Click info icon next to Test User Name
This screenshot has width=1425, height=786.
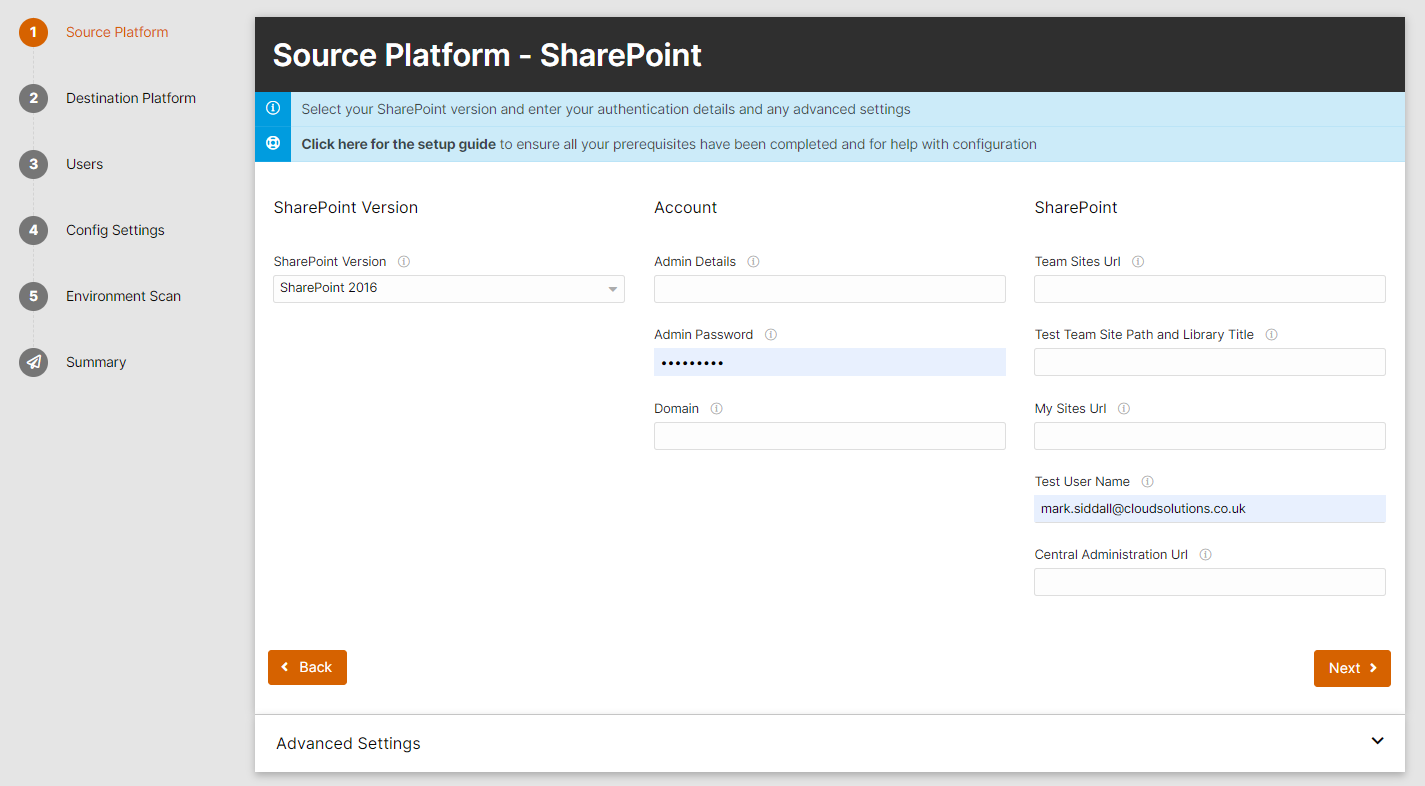[1148, 482]
